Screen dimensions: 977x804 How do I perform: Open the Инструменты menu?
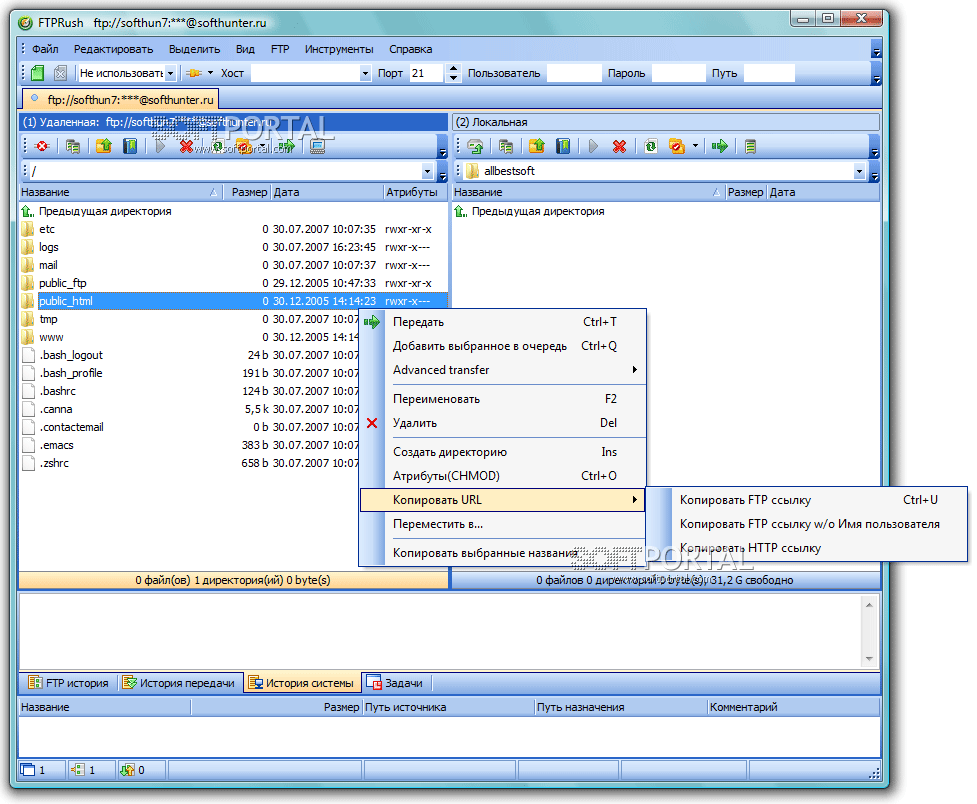coord(339,49)
